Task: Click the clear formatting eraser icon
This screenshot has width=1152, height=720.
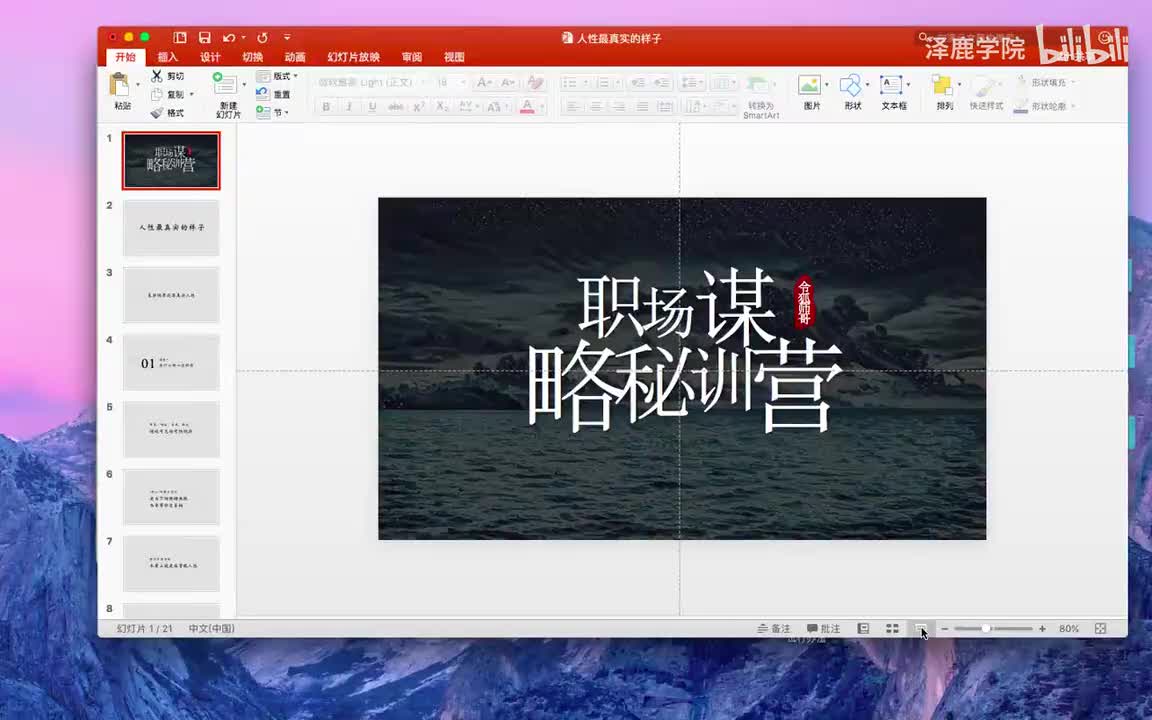Action: pos(536,83)
